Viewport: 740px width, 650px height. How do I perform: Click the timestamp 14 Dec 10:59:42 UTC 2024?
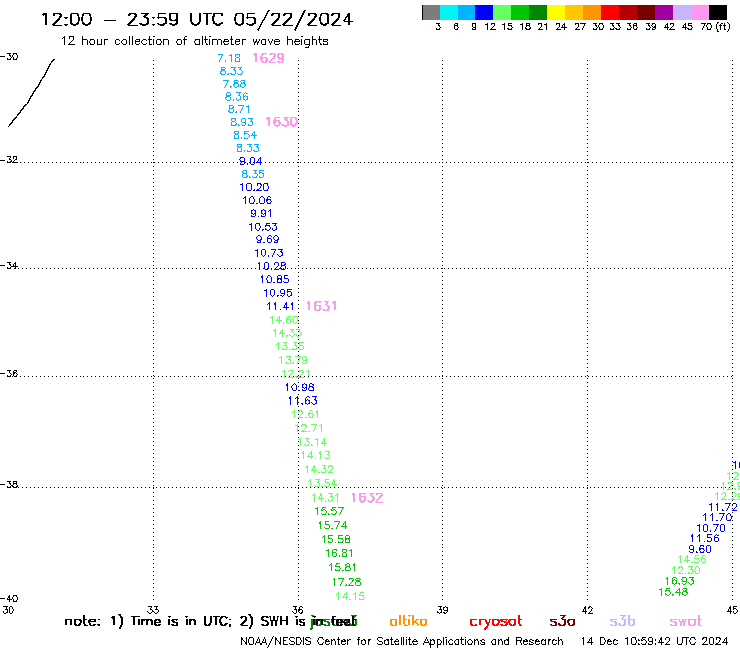654,641
